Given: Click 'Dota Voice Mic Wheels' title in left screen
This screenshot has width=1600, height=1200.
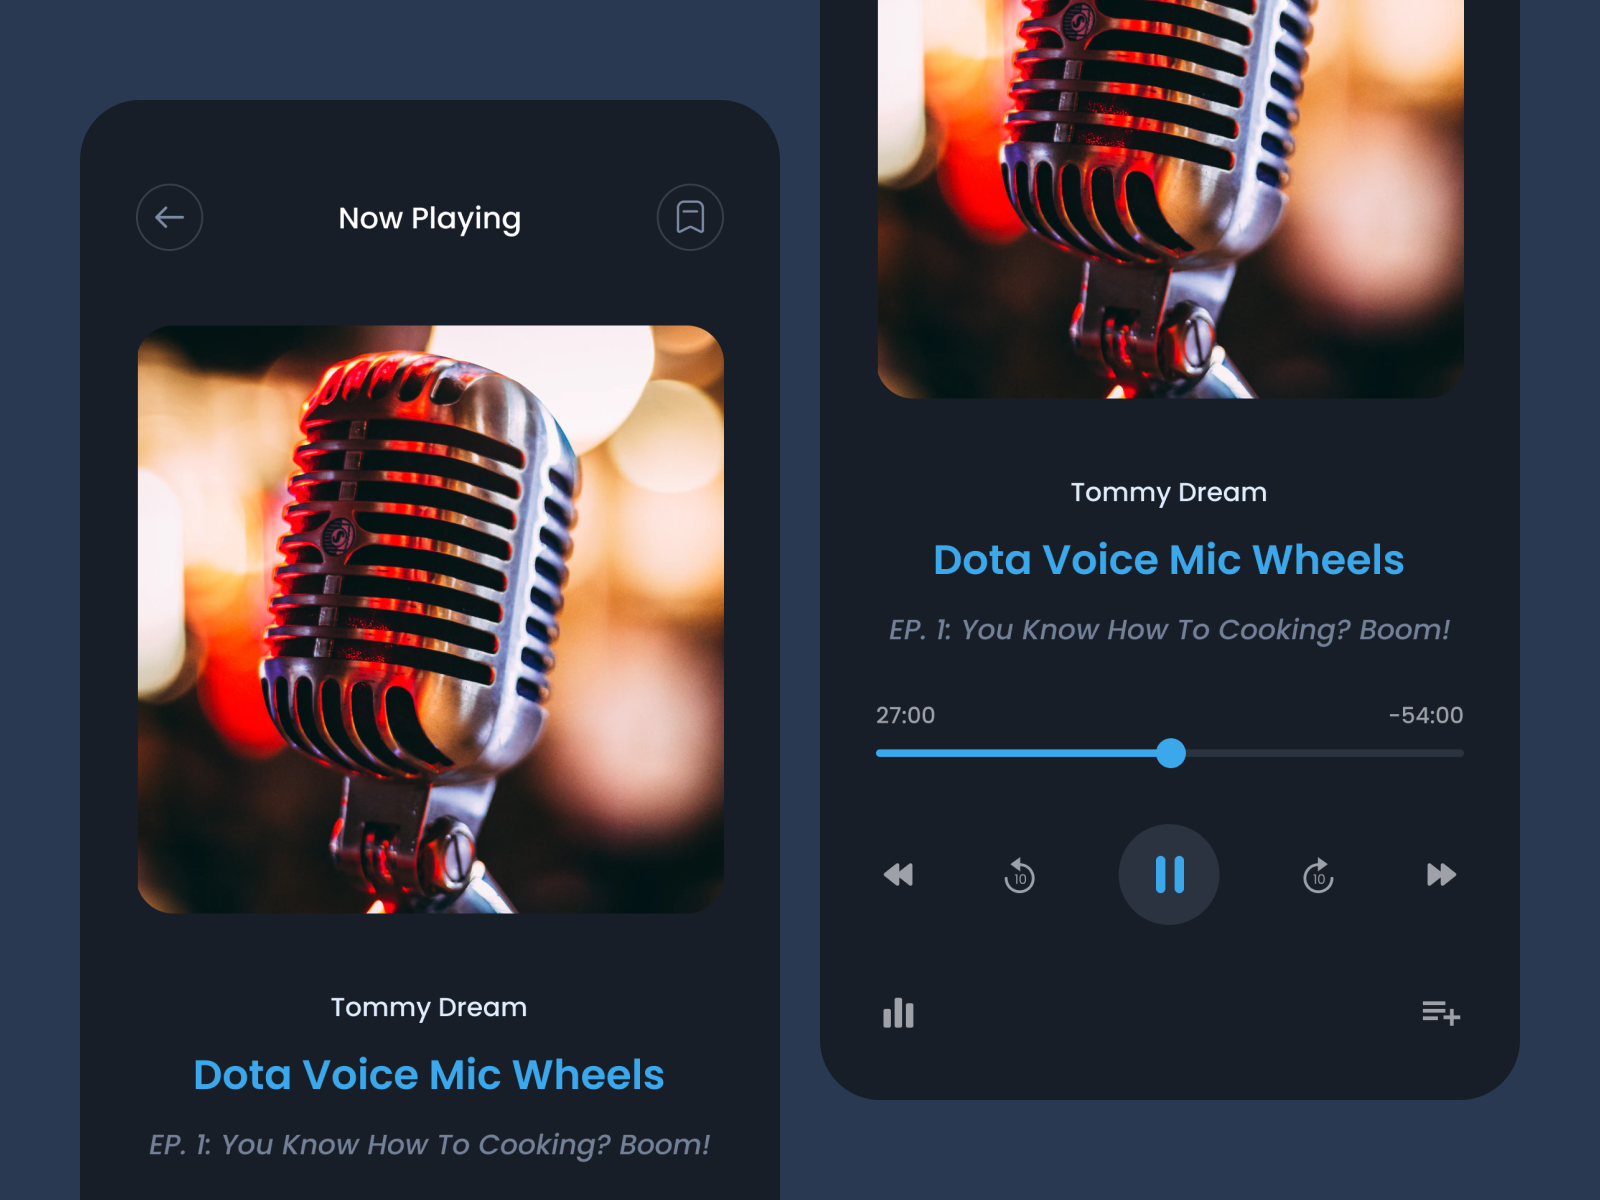Looking at the screenshot, I should tap(429, 1075).
